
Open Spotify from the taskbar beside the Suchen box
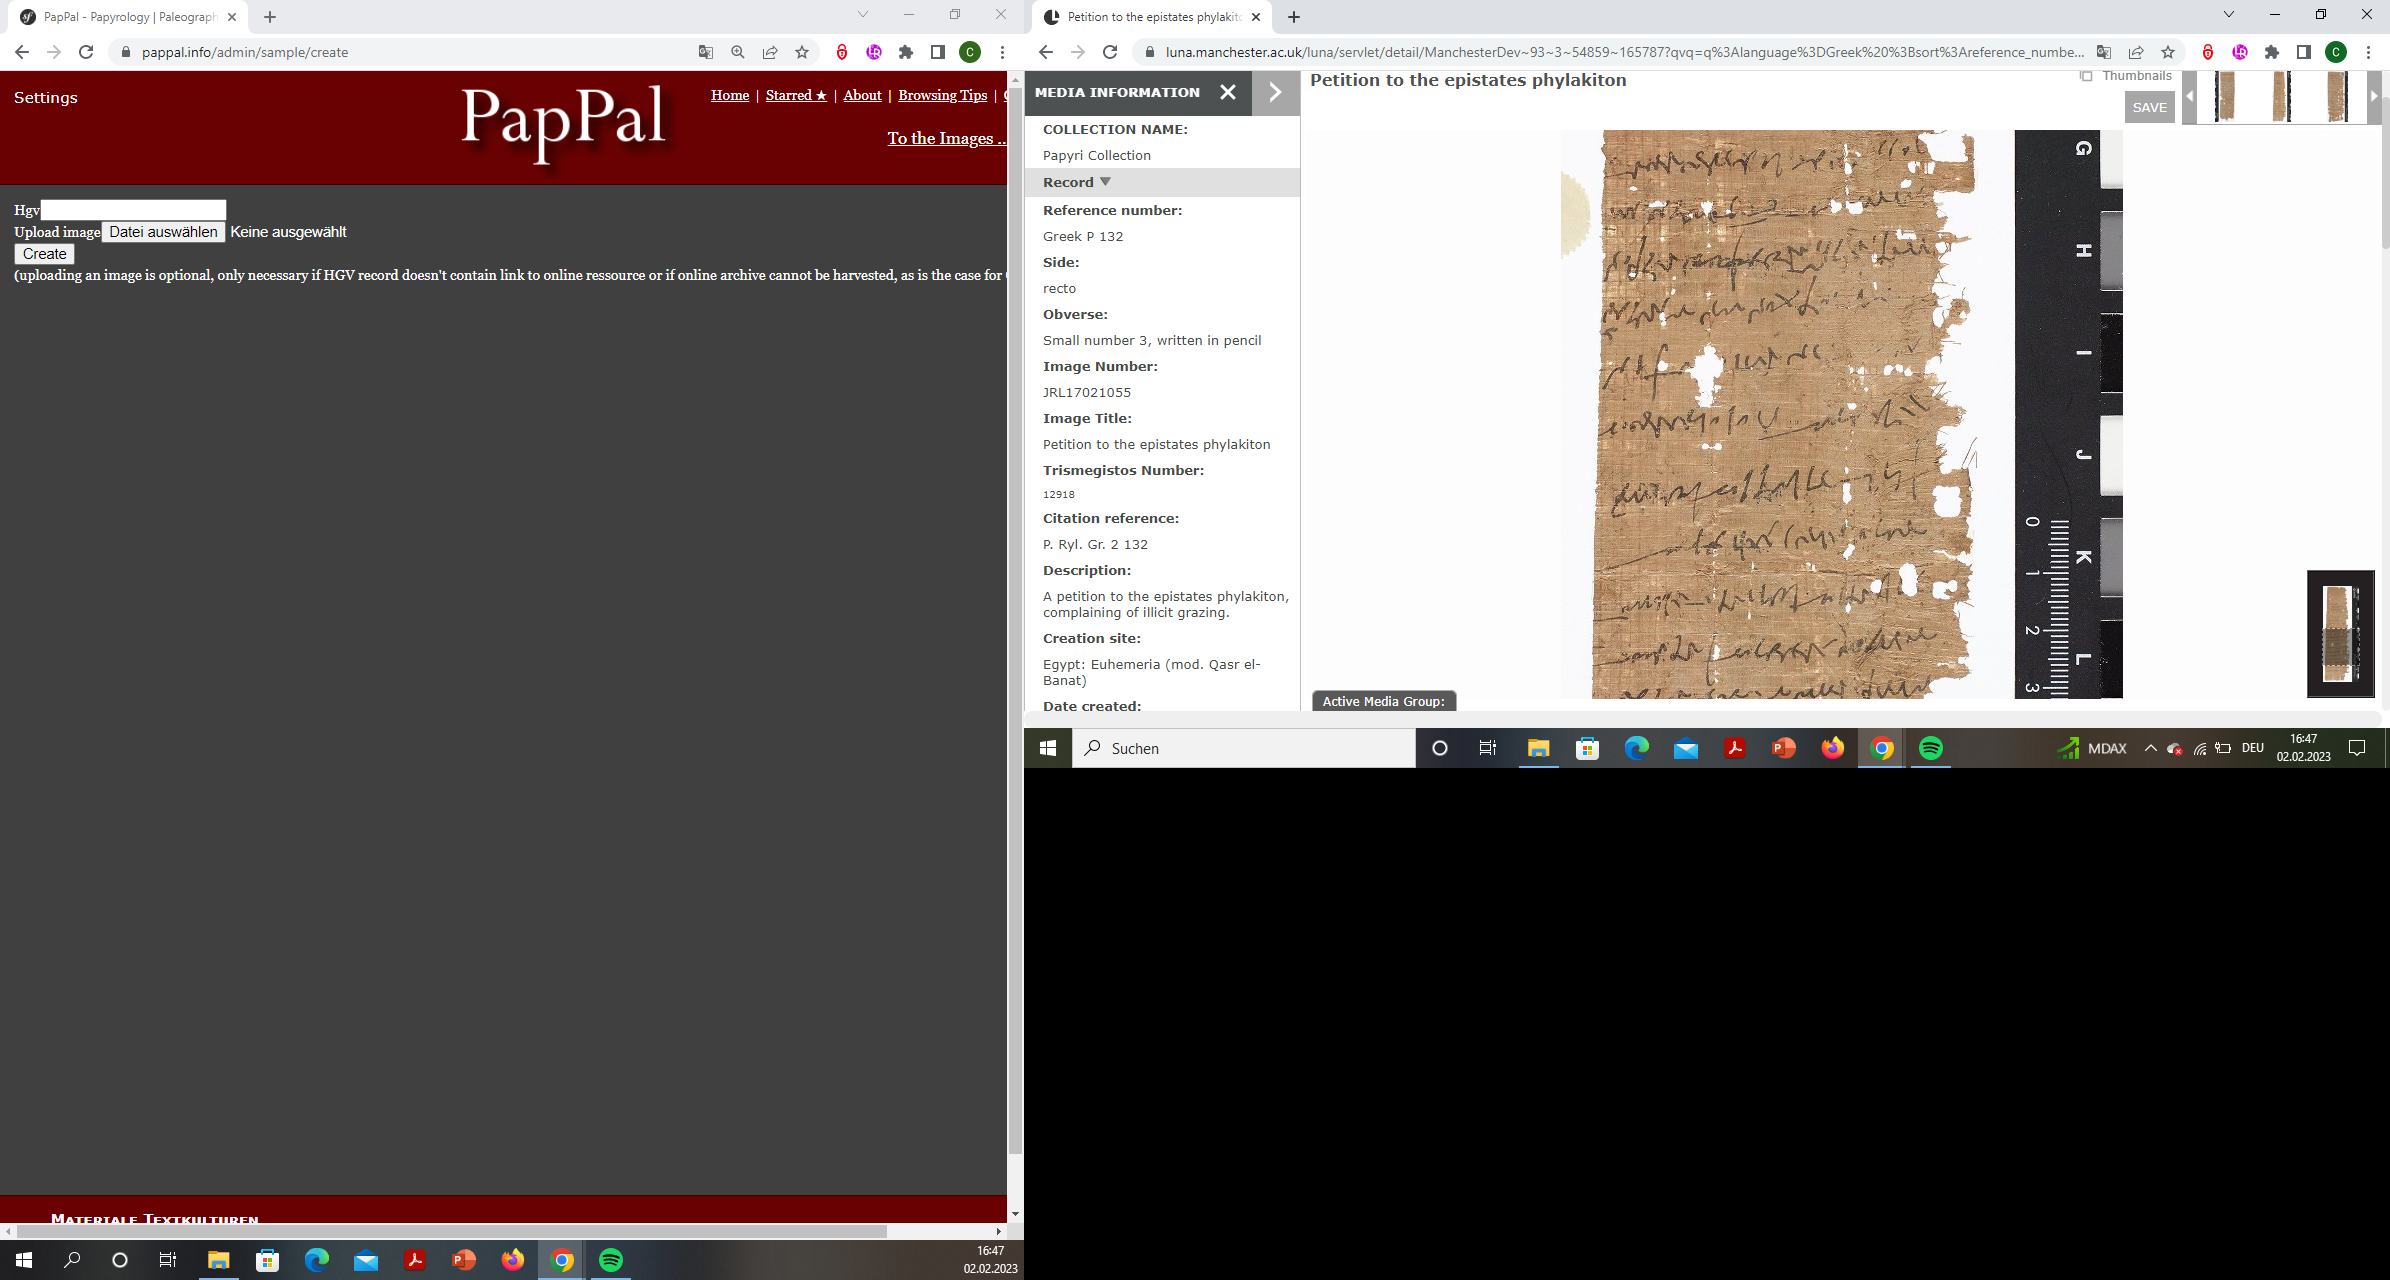[x=1931, y=748]
